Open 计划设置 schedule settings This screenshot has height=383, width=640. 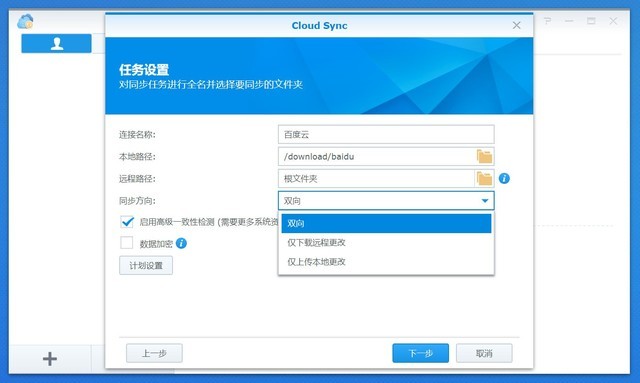(146, 265)
